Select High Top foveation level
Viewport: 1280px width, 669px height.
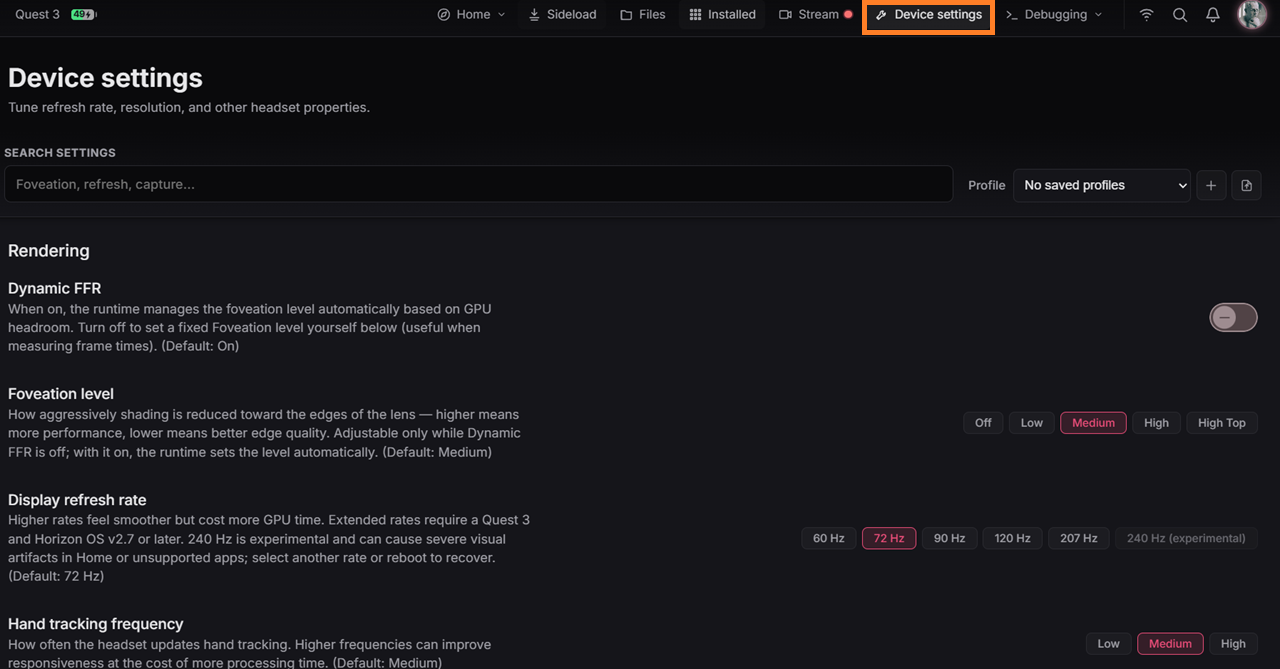[1222, 423]
